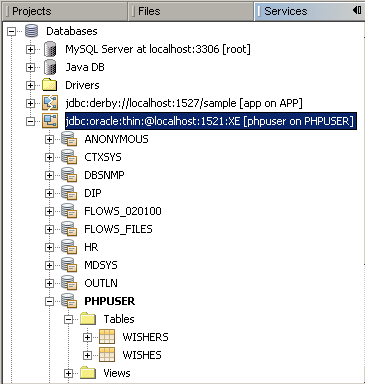Viewport: 365px width, 384px height.
Task: Click the HR schema icon
Action: [69, 247]
